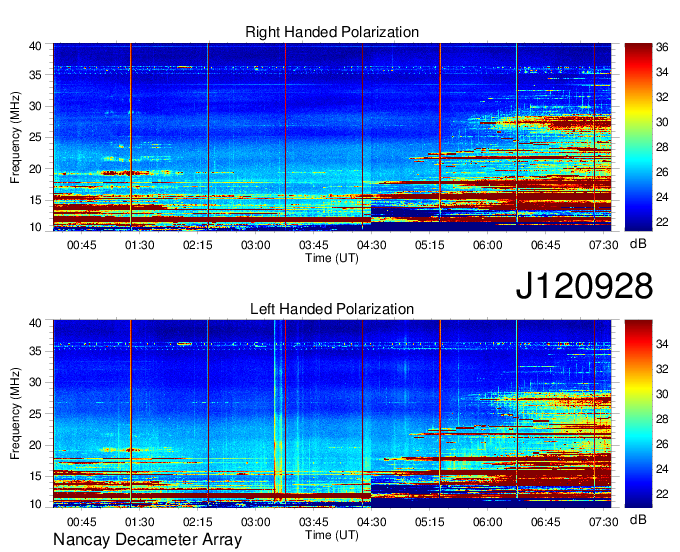Click the Right Handed spectrogram plot area

click(x=332, y=137)
